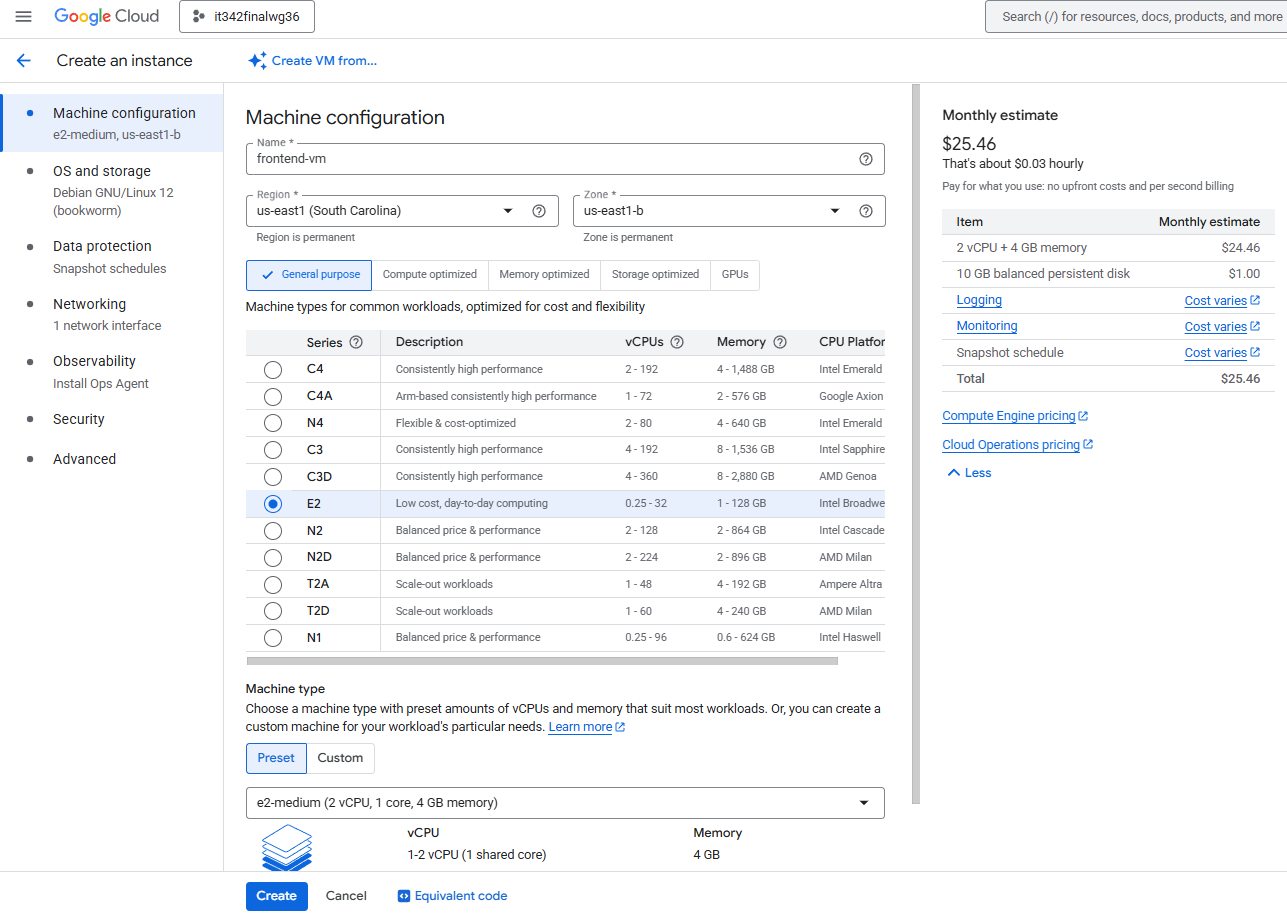Click the Memory column help icon
The image size is (1287, 914).
click(780, 342)
